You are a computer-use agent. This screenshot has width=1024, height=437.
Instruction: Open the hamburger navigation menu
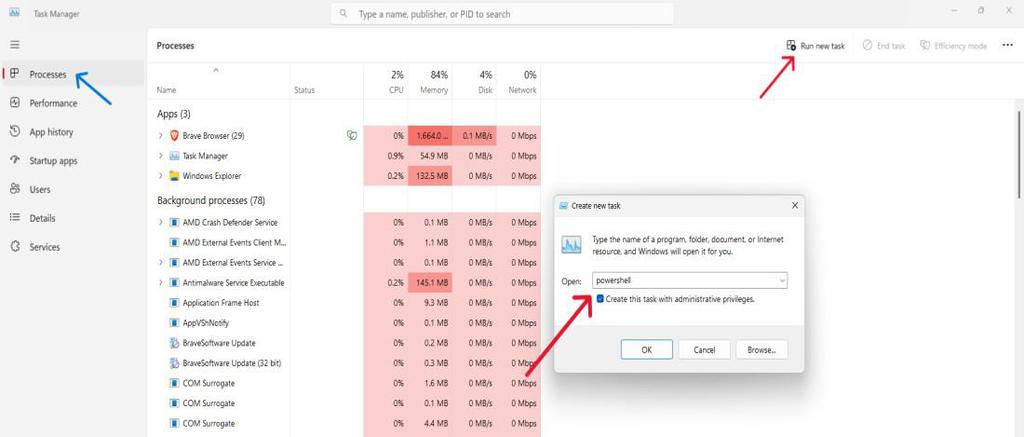click(x=14, y=45)
